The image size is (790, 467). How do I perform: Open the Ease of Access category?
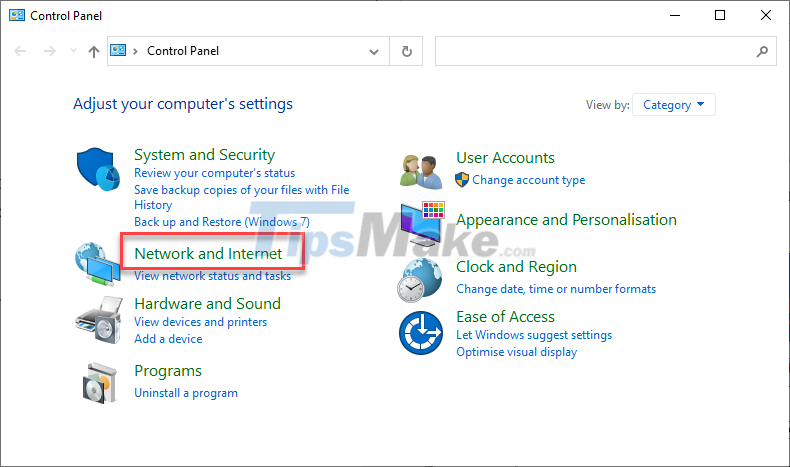[505, 317]
